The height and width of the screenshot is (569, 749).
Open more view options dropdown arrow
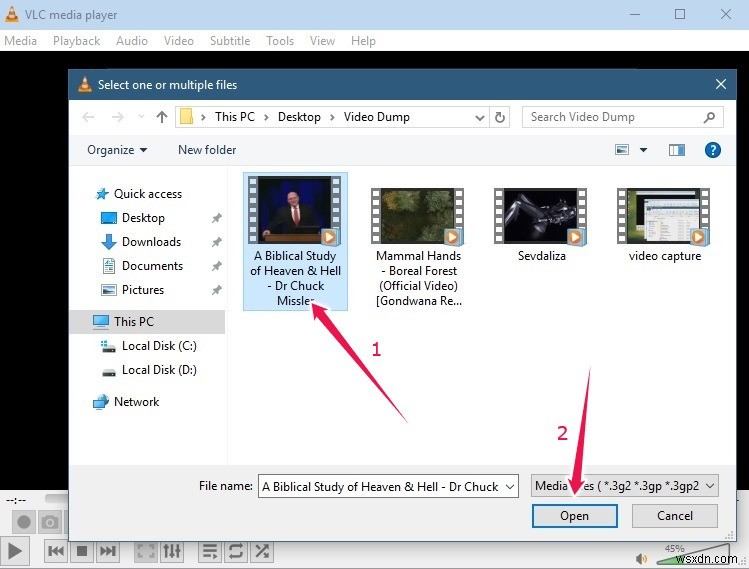tap(643, 150)
